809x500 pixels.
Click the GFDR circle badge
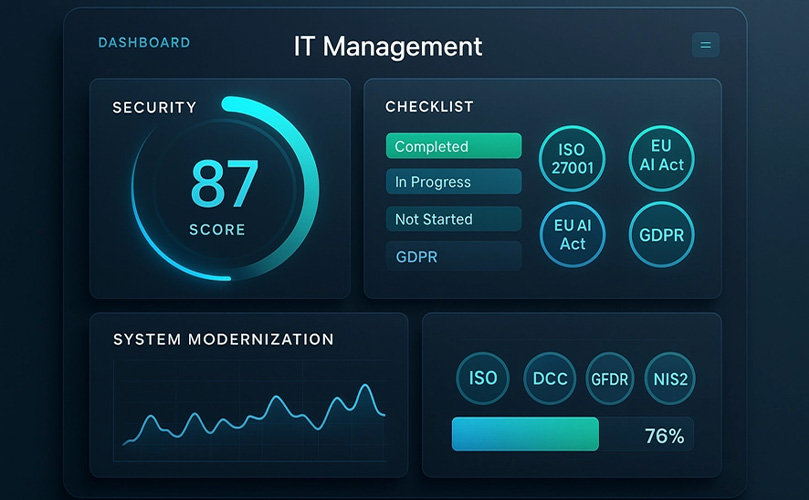[x=610, y=378]
